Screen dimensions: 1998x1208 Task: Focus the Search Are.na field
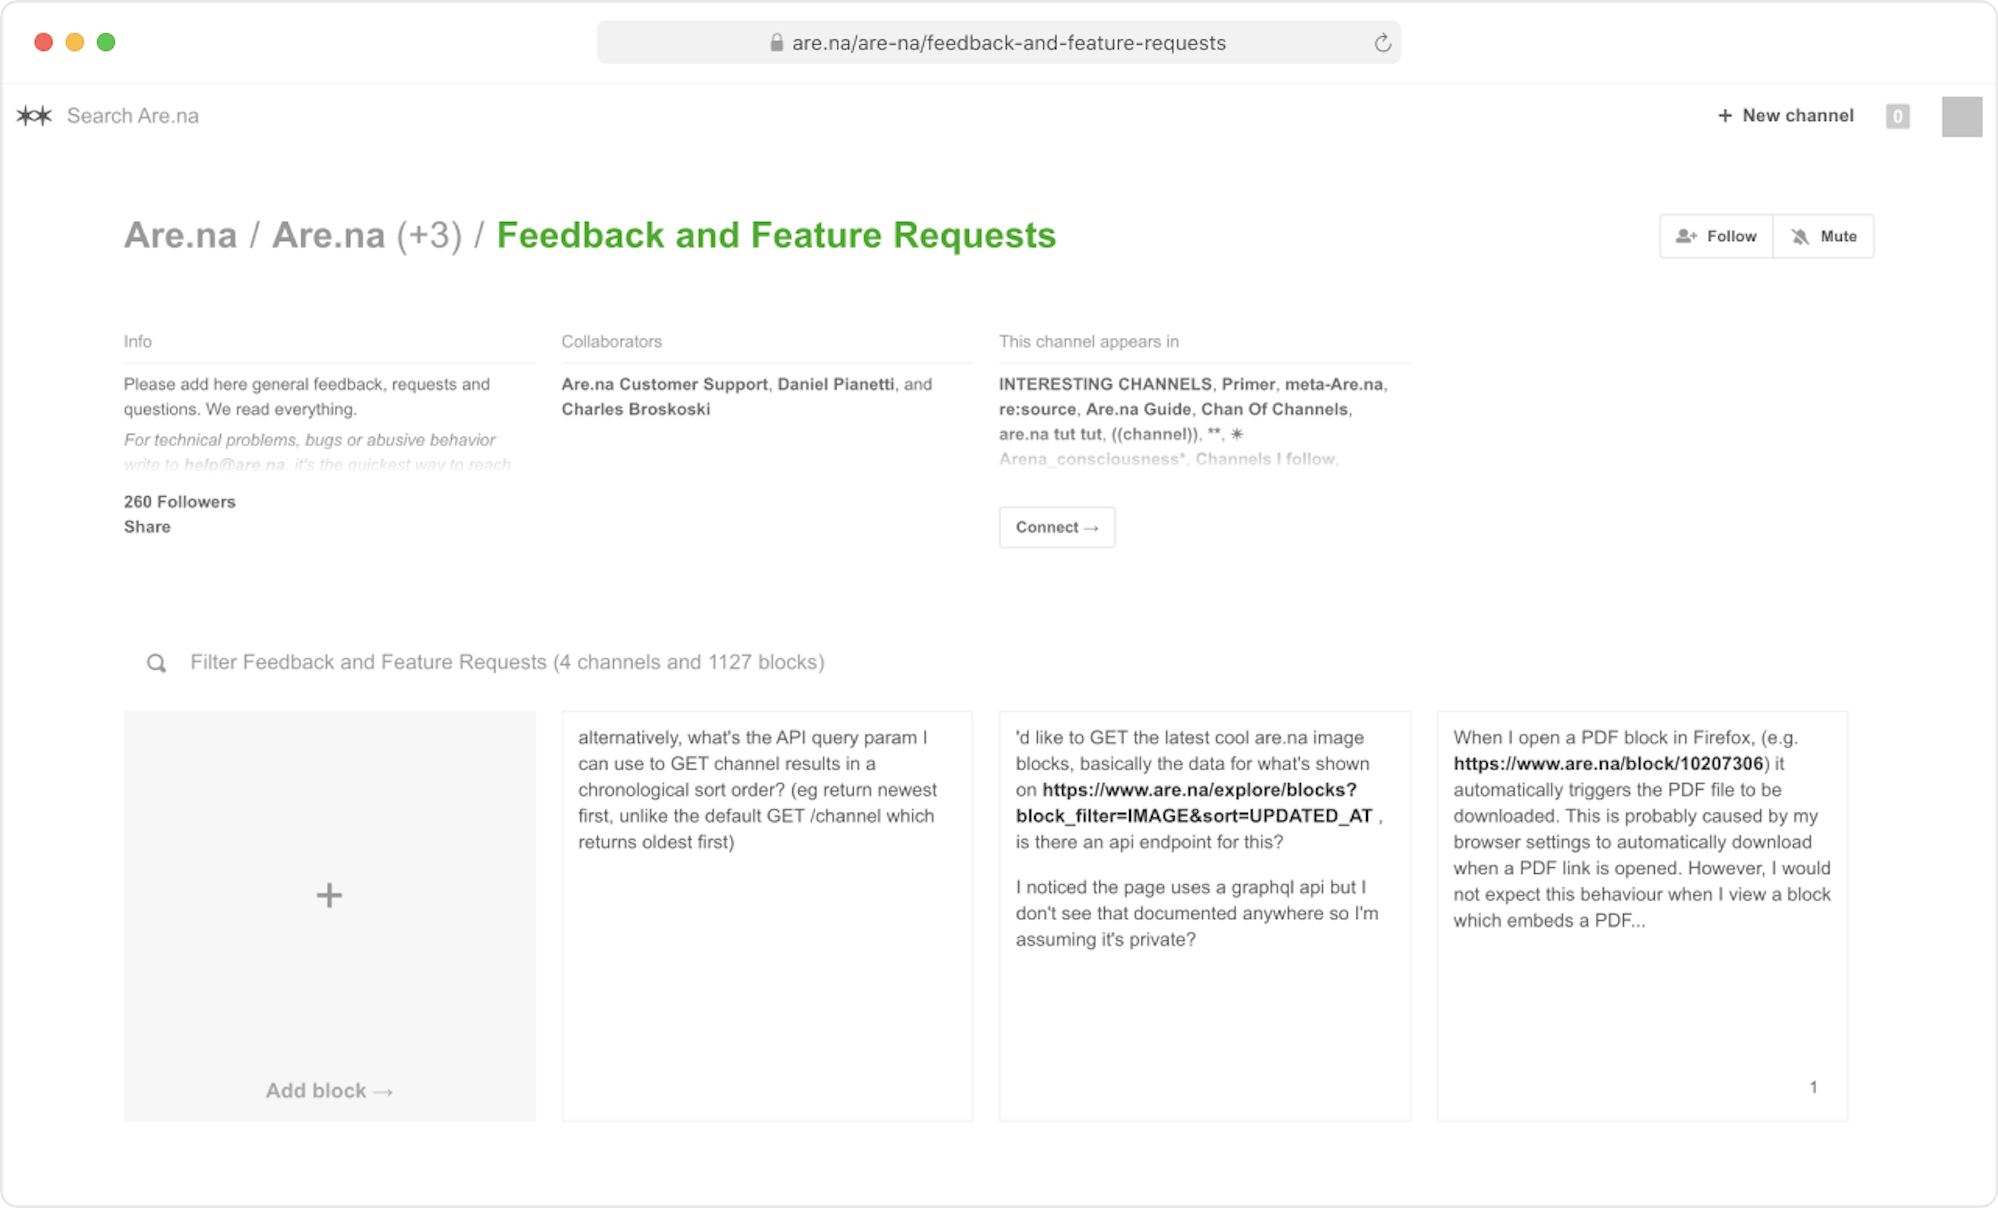133,116
